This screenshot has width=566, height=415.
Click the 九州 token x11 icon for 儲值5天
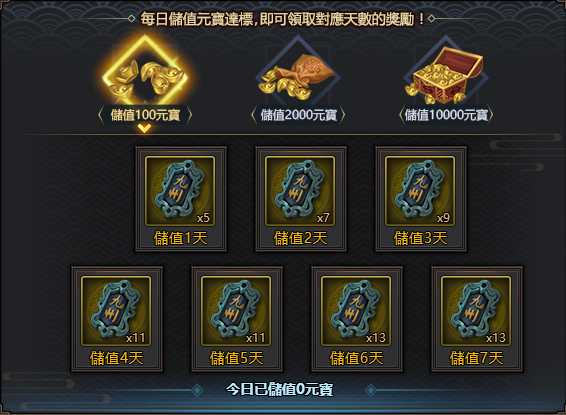click(236, 311)
